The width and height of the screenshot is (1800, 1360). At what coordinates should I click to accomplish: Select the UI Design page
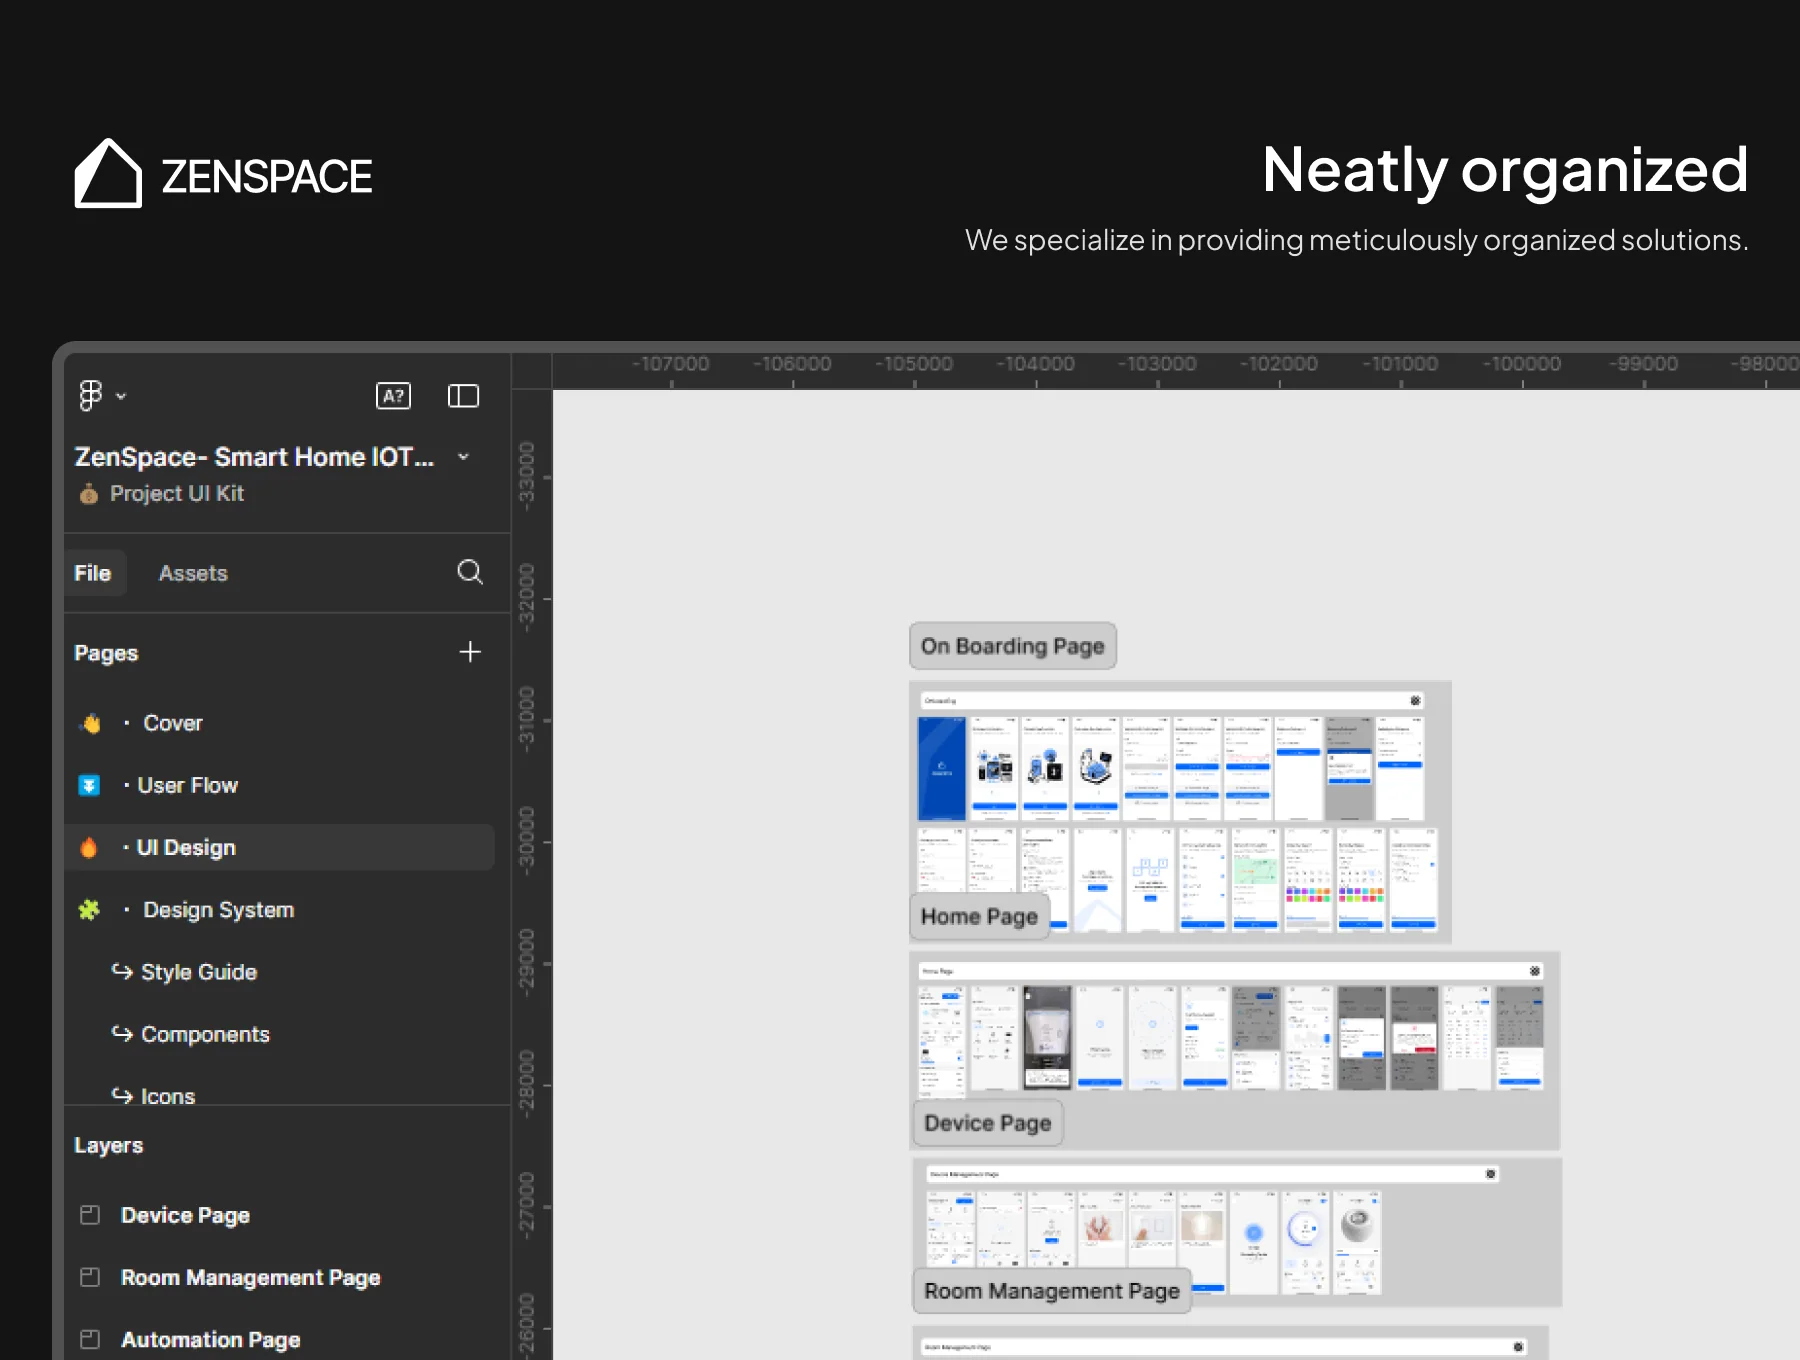pos(279,847)
